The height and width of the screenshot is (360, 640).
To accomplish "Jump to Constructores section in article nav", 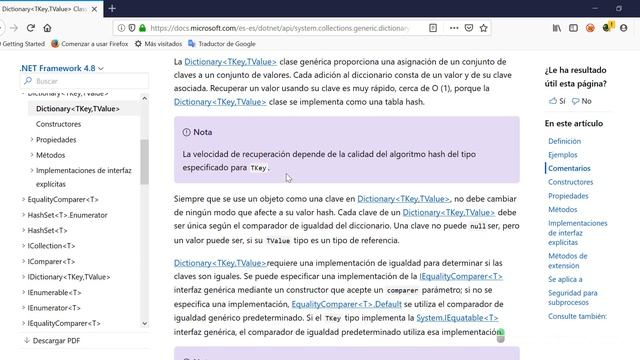I will point(571,182).
